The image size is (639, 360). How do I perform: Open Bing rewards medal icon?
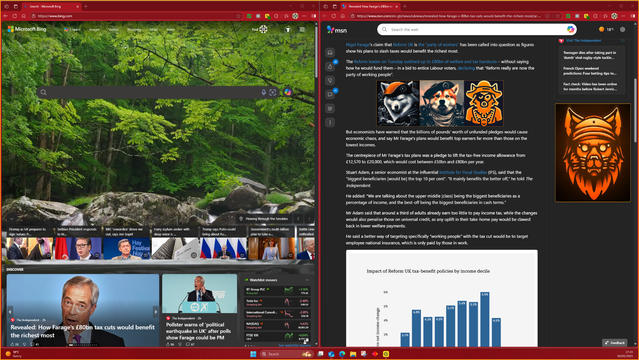tap(288, 29)
